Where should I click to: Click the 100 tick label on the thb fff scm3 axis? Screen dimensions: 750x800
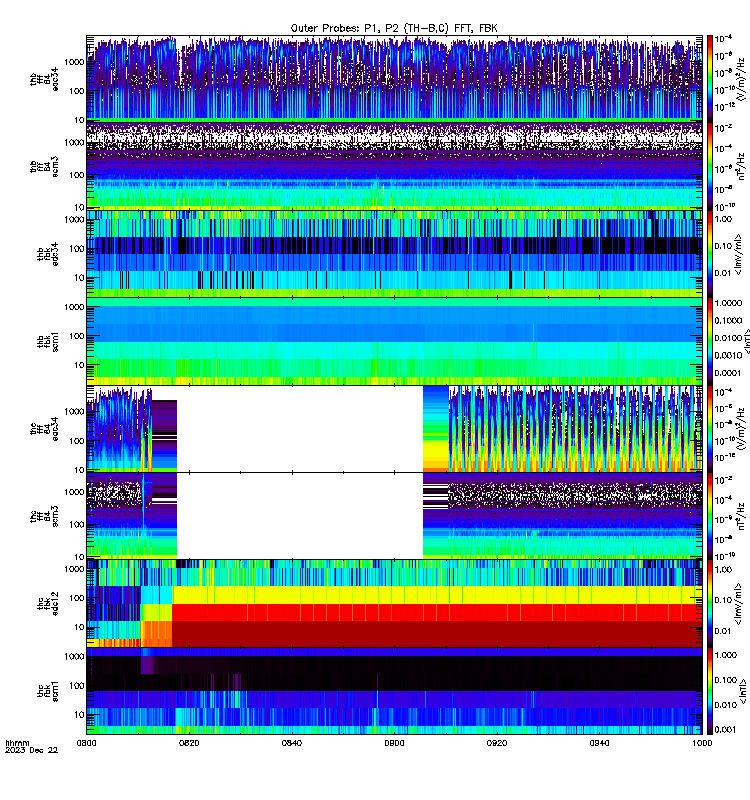click(x=77, y=175)
